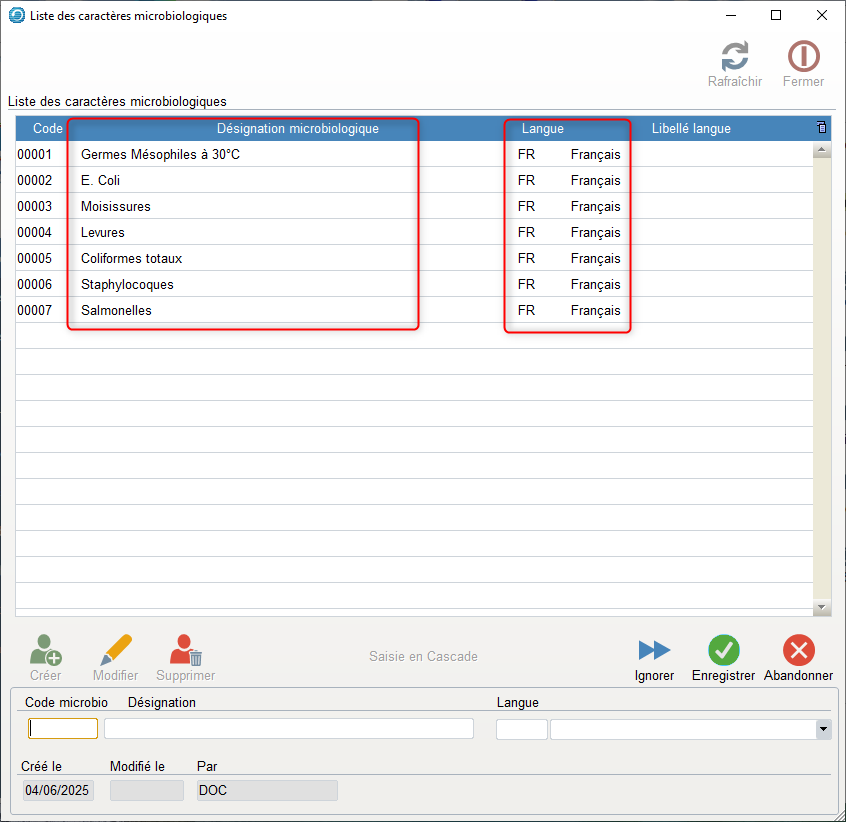The image size is (846, 822).
Task: Click the Créer new record icon
Action: point(45,651)
